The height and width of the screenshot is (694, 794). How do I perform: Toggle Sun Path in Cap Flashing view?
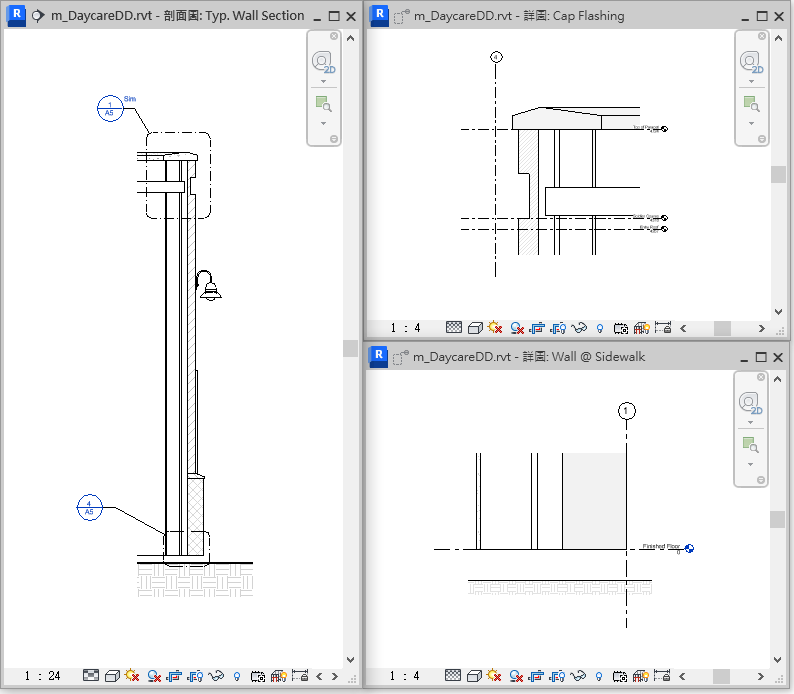pos(495,328)
